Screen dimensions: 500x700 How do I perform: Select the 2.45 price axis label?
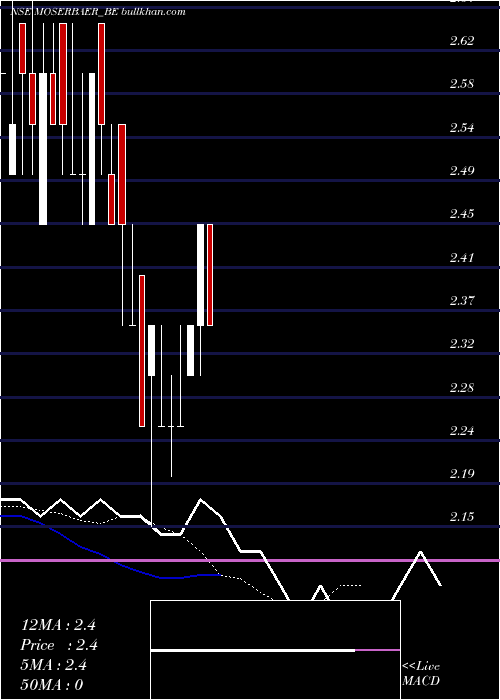pos(462,213)
